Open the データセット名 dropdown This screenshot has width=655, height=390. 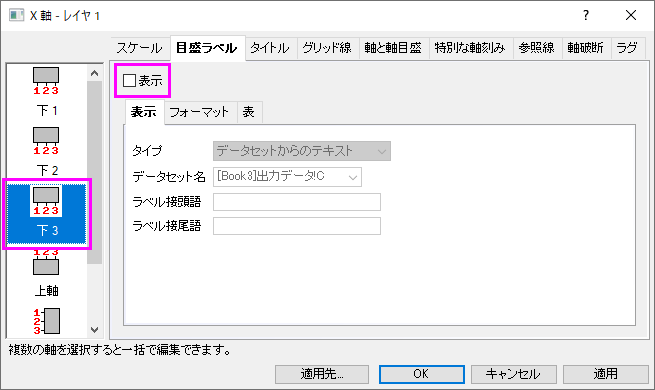pos(287,177)
